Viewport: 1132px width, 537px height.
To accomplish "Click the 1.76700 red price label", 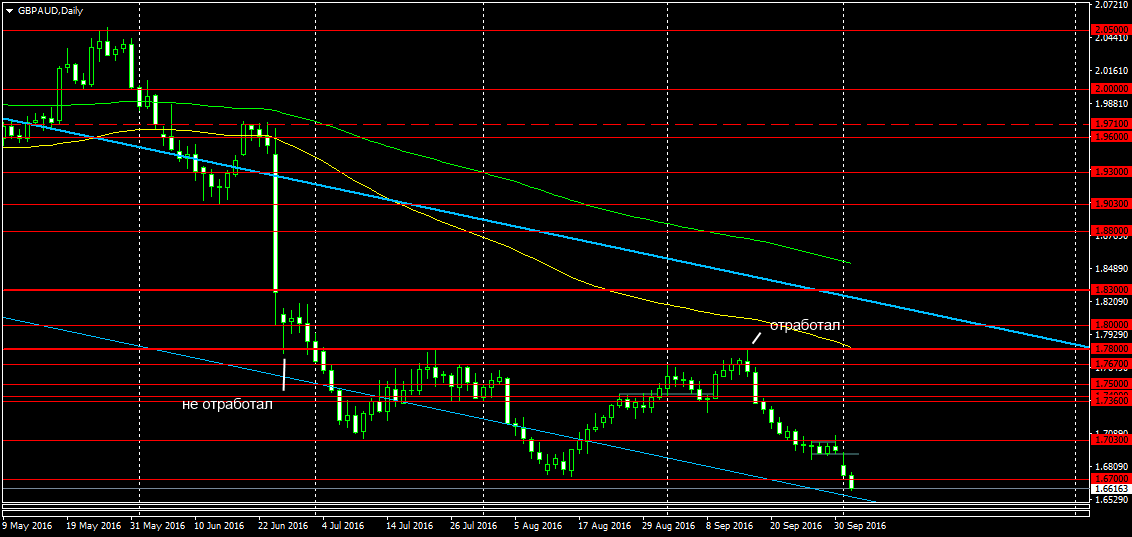I will click(1111, 364).
